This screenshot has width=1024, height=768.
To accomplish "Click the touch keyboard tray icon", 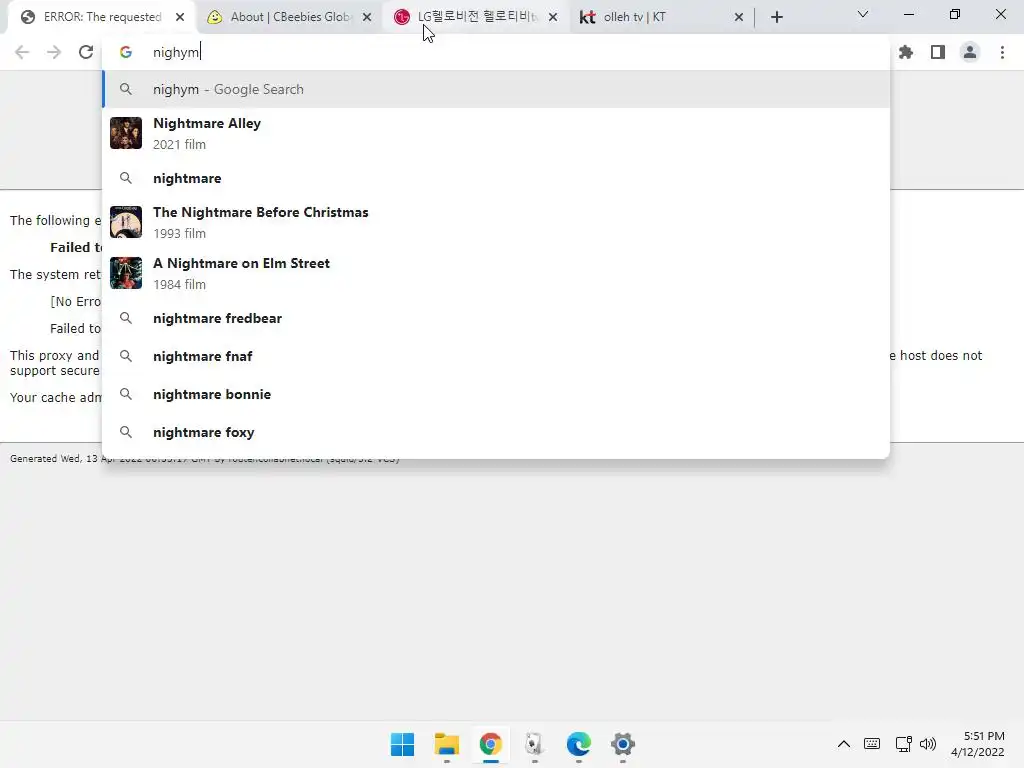I will tap(872, 744).
